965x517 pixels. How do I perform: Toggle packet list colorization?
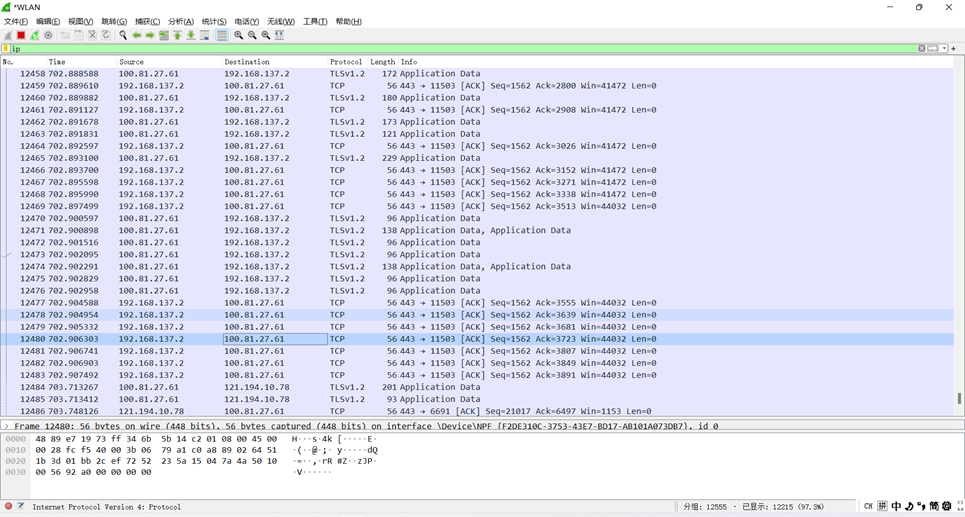(222, 35)
